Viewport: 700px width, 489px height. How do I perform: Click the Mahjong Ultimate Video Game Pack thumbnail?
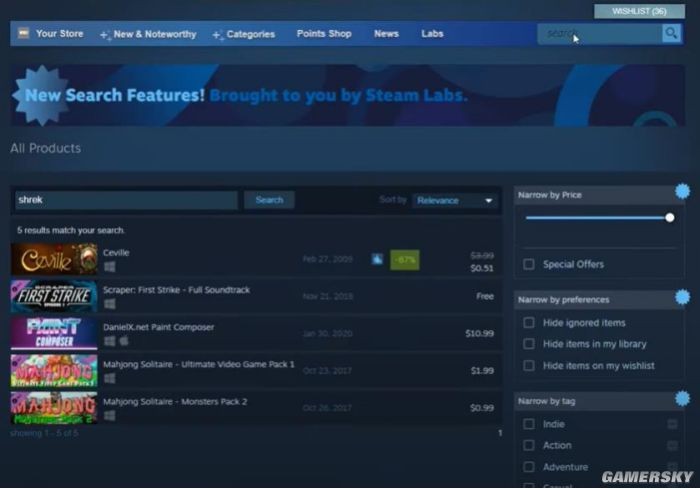tap(54, 371)
